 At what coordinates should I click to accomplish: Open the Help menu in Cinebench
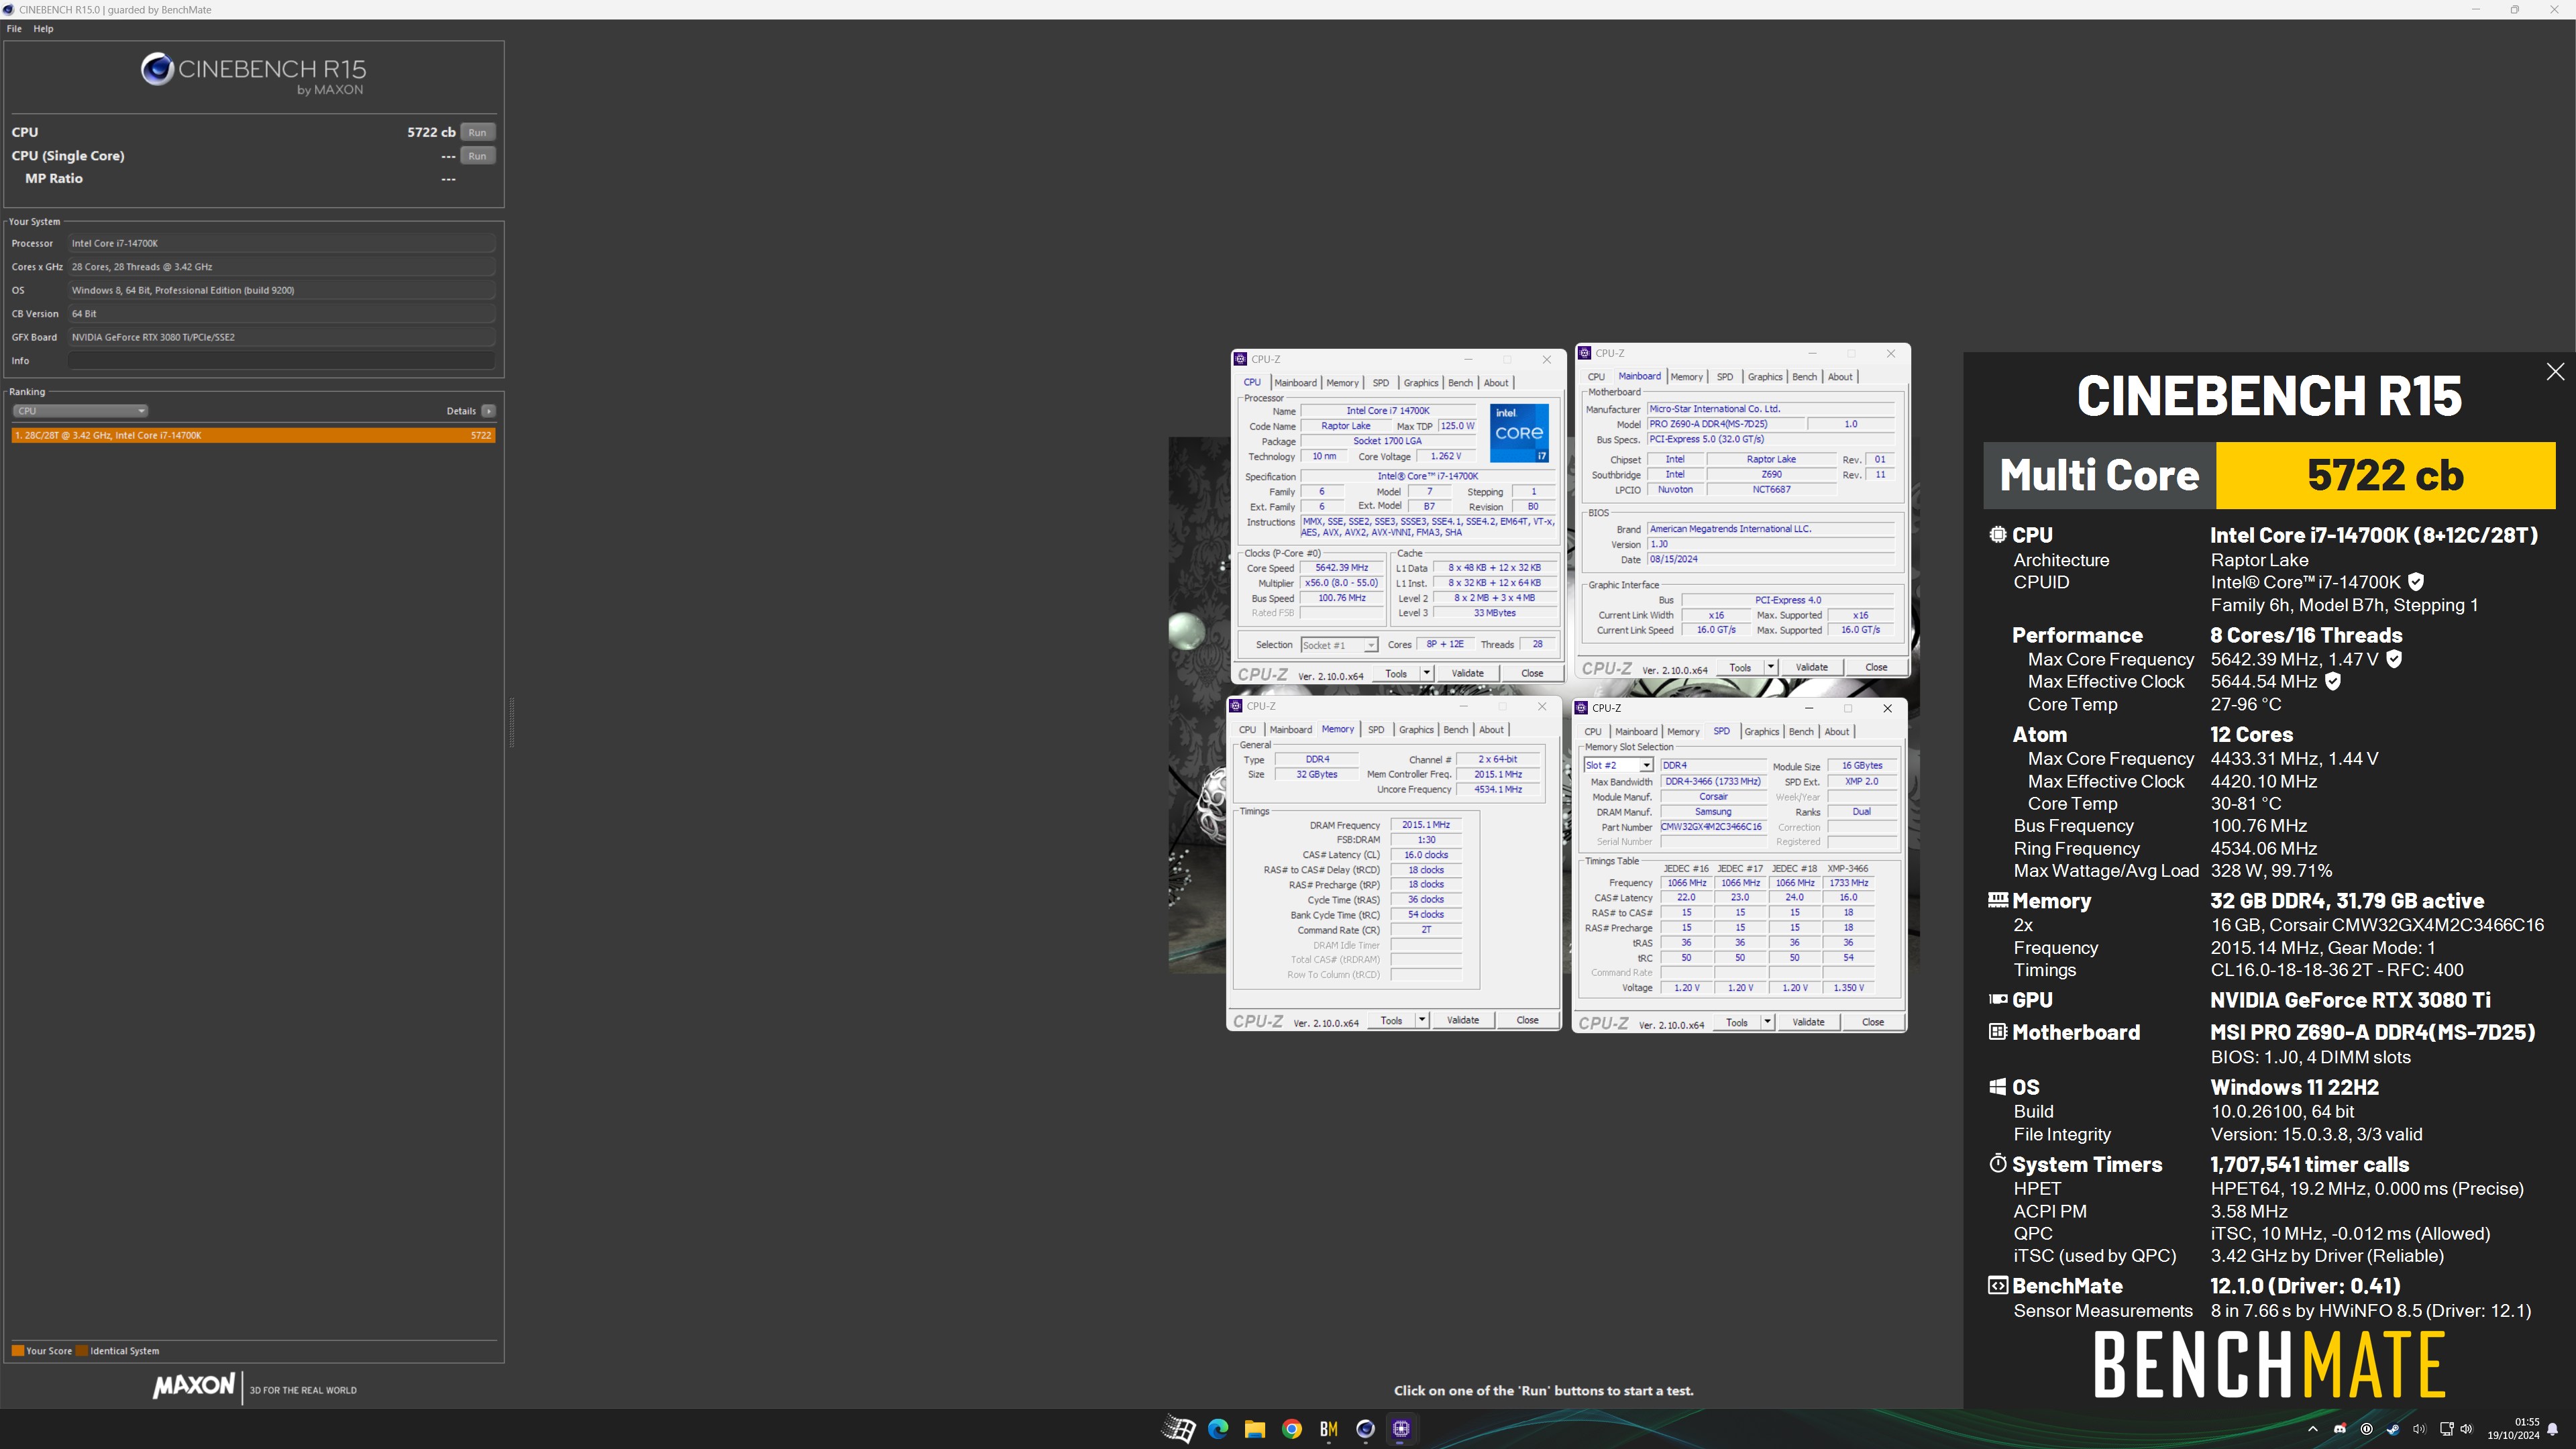[x=43, y=28]
